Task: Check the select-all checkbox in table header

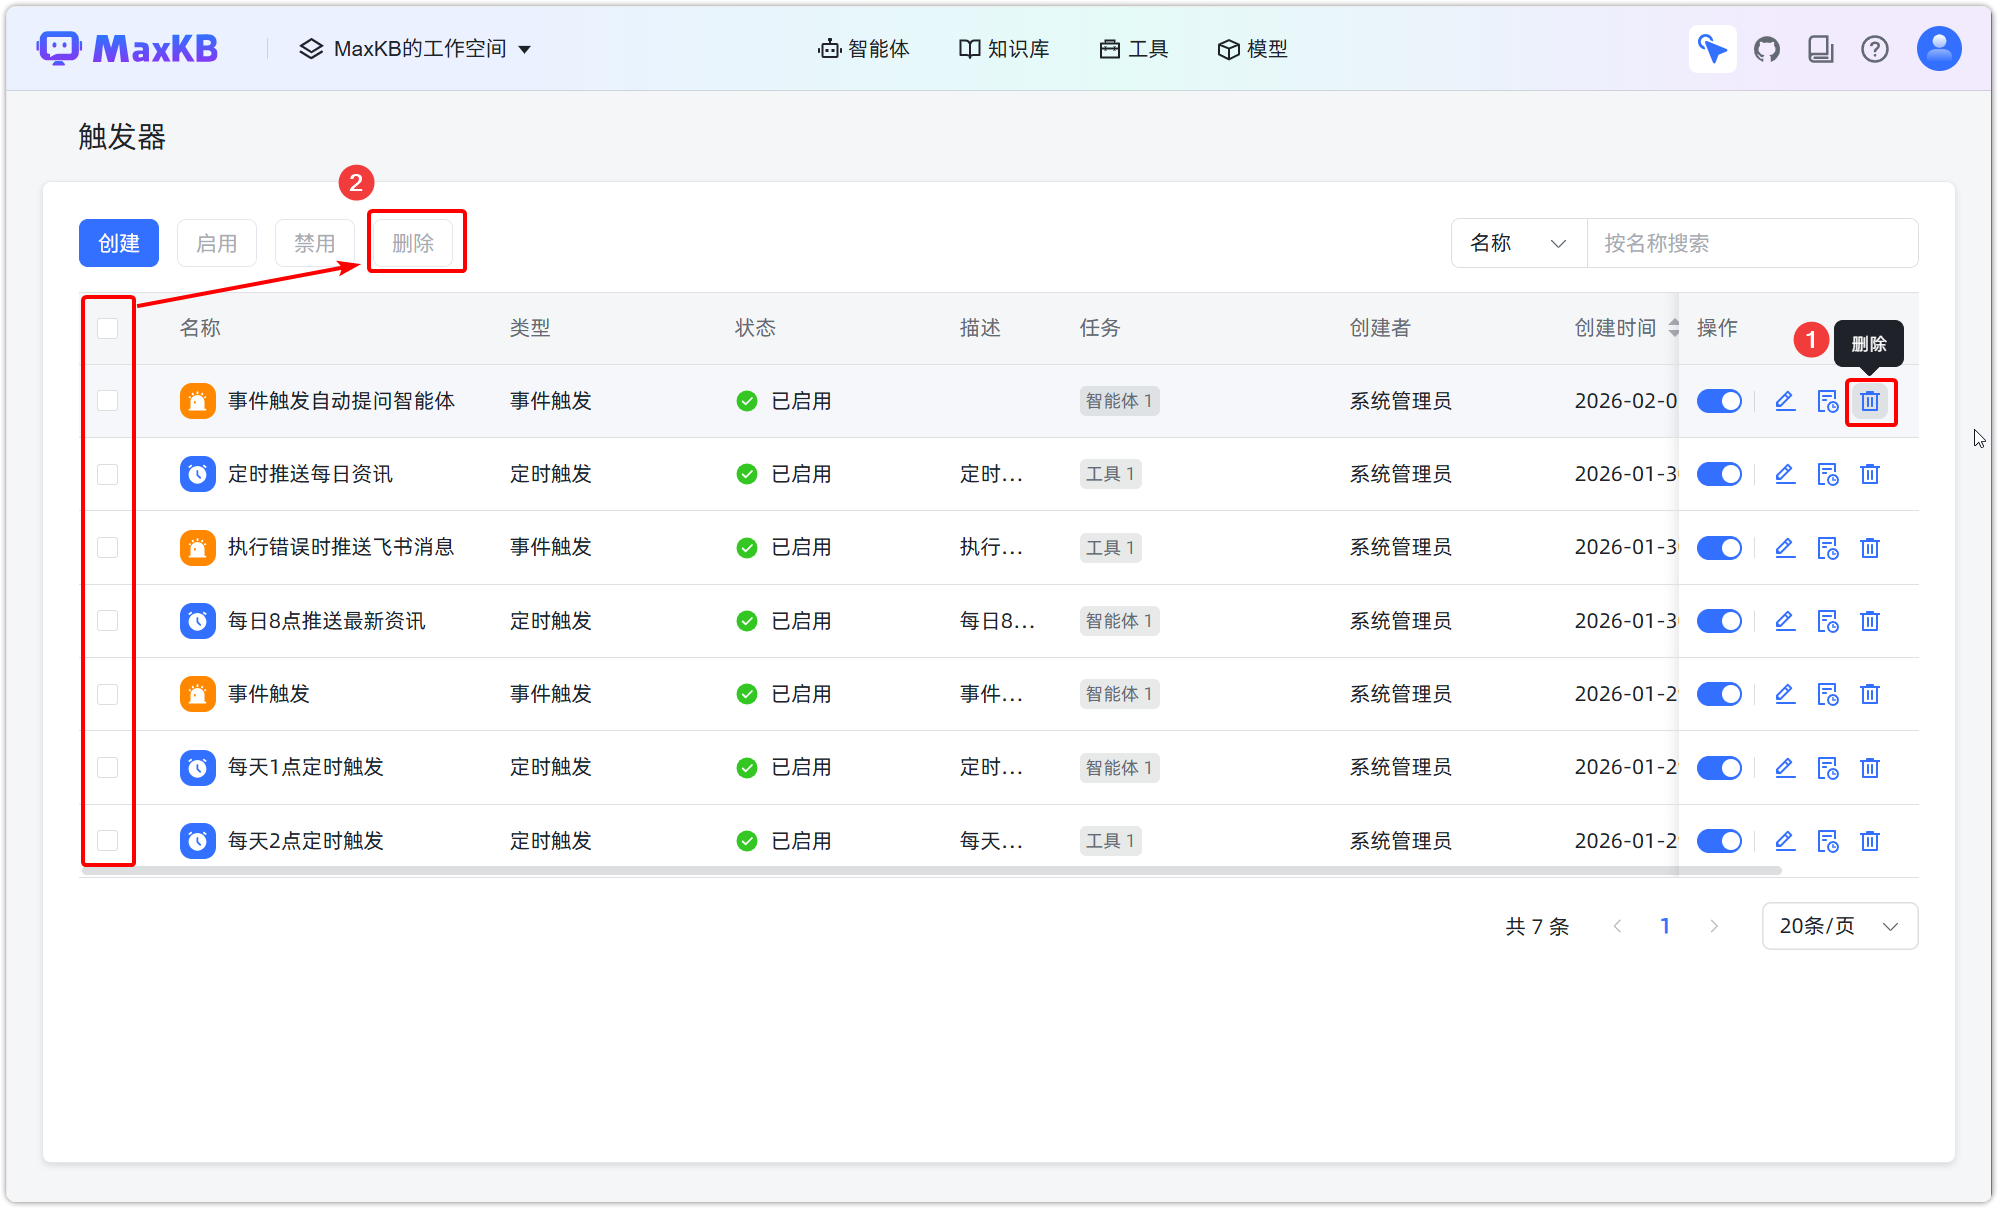Action: (108, 328)
